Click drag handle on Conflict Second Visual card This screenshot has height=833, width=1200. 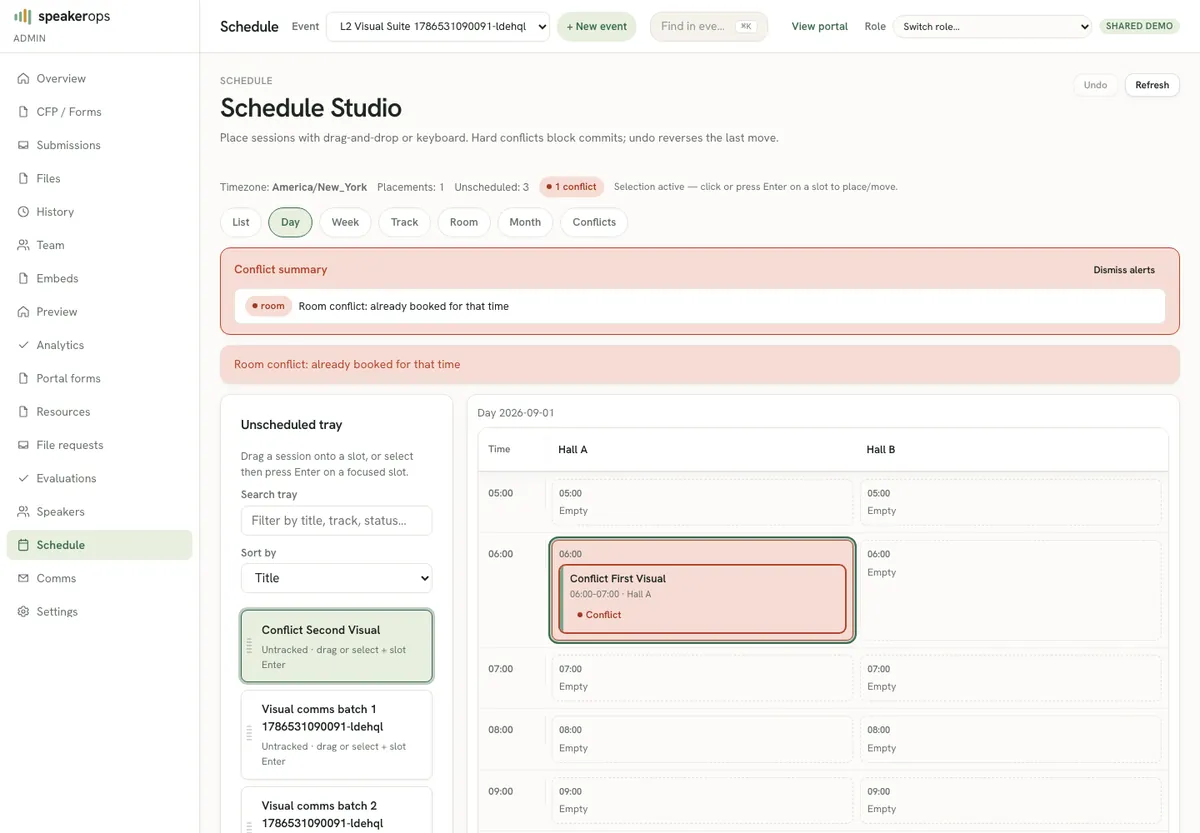point(249,646)
